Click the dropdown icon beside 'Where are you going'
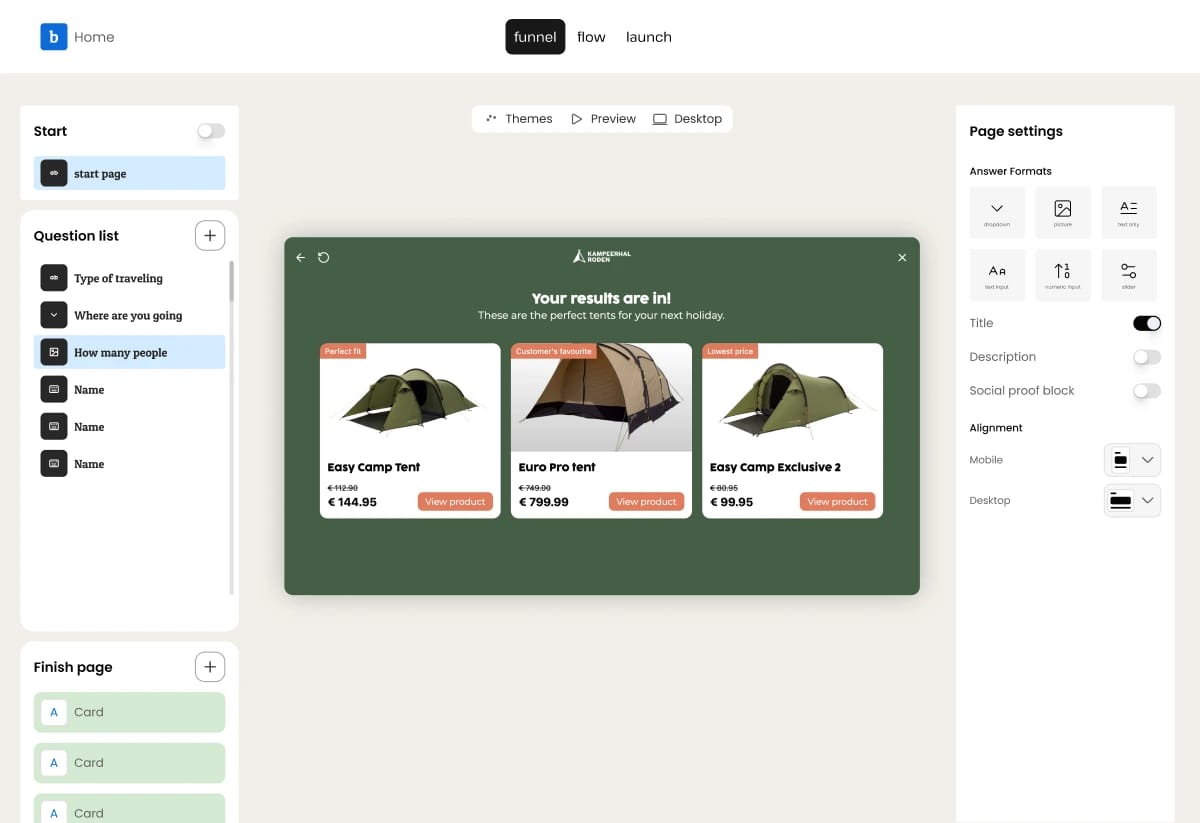The height and width of the screenshot is (823, 1200). 54,315
